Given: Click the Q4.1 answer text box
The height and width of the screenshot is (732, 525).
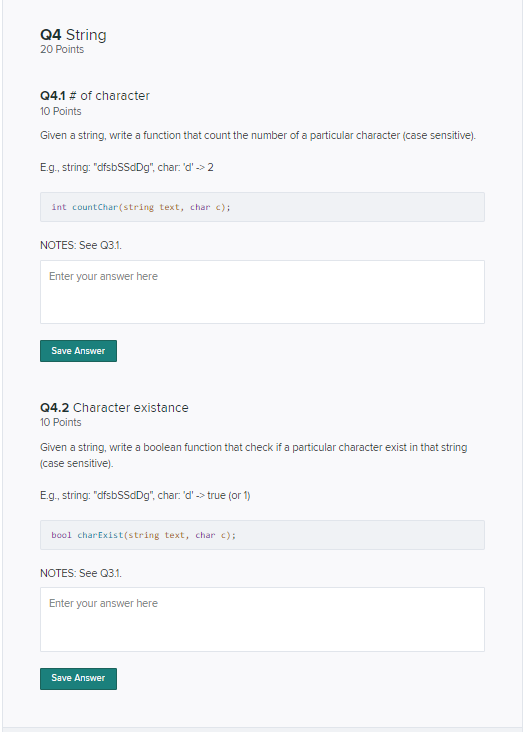Looking at the screenshot, I should pos(262,292).
